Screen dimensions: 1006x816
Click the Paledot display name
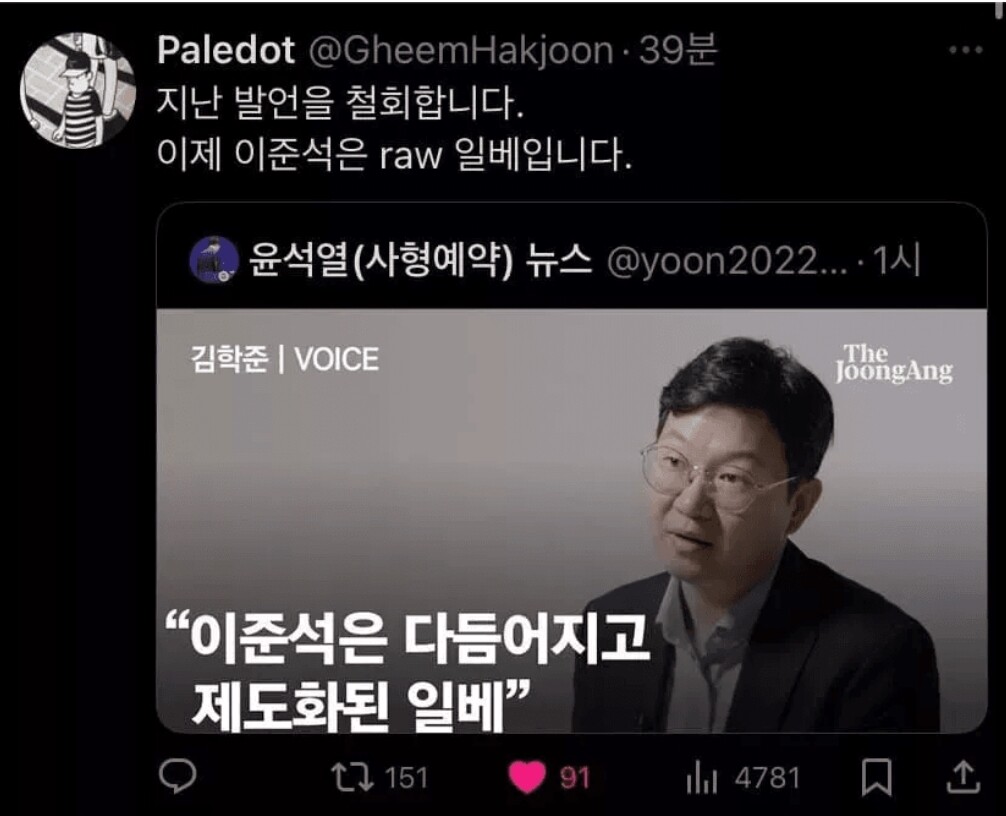point(226,49)
